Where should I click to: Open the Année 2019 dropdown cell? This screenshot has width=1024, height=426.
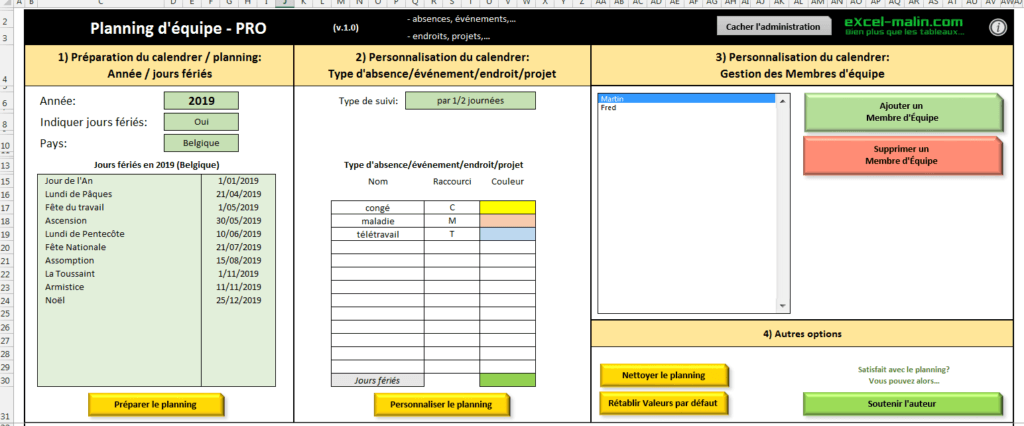coord(201,100)
